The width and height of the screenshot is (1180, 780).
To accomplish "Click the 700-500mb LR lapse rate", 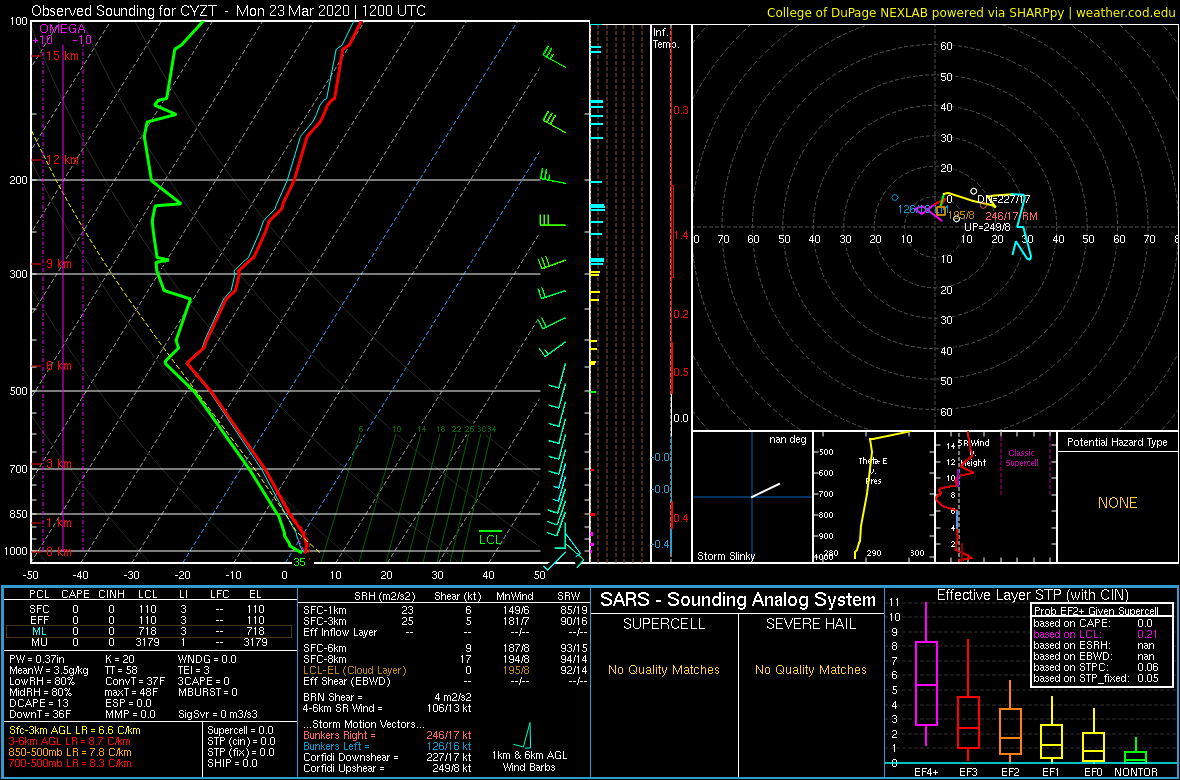I will coord(70,763).
